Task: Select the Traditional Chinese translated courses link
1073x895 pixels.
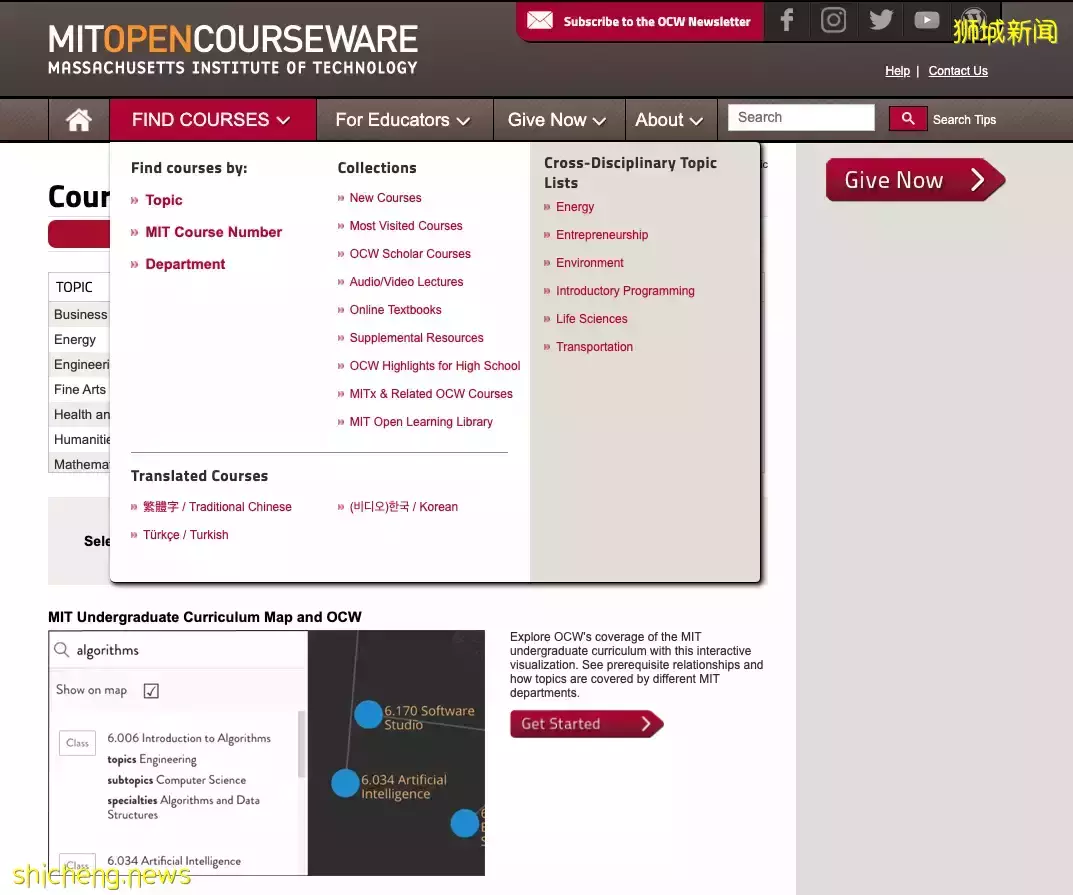Action: point(217,507)
